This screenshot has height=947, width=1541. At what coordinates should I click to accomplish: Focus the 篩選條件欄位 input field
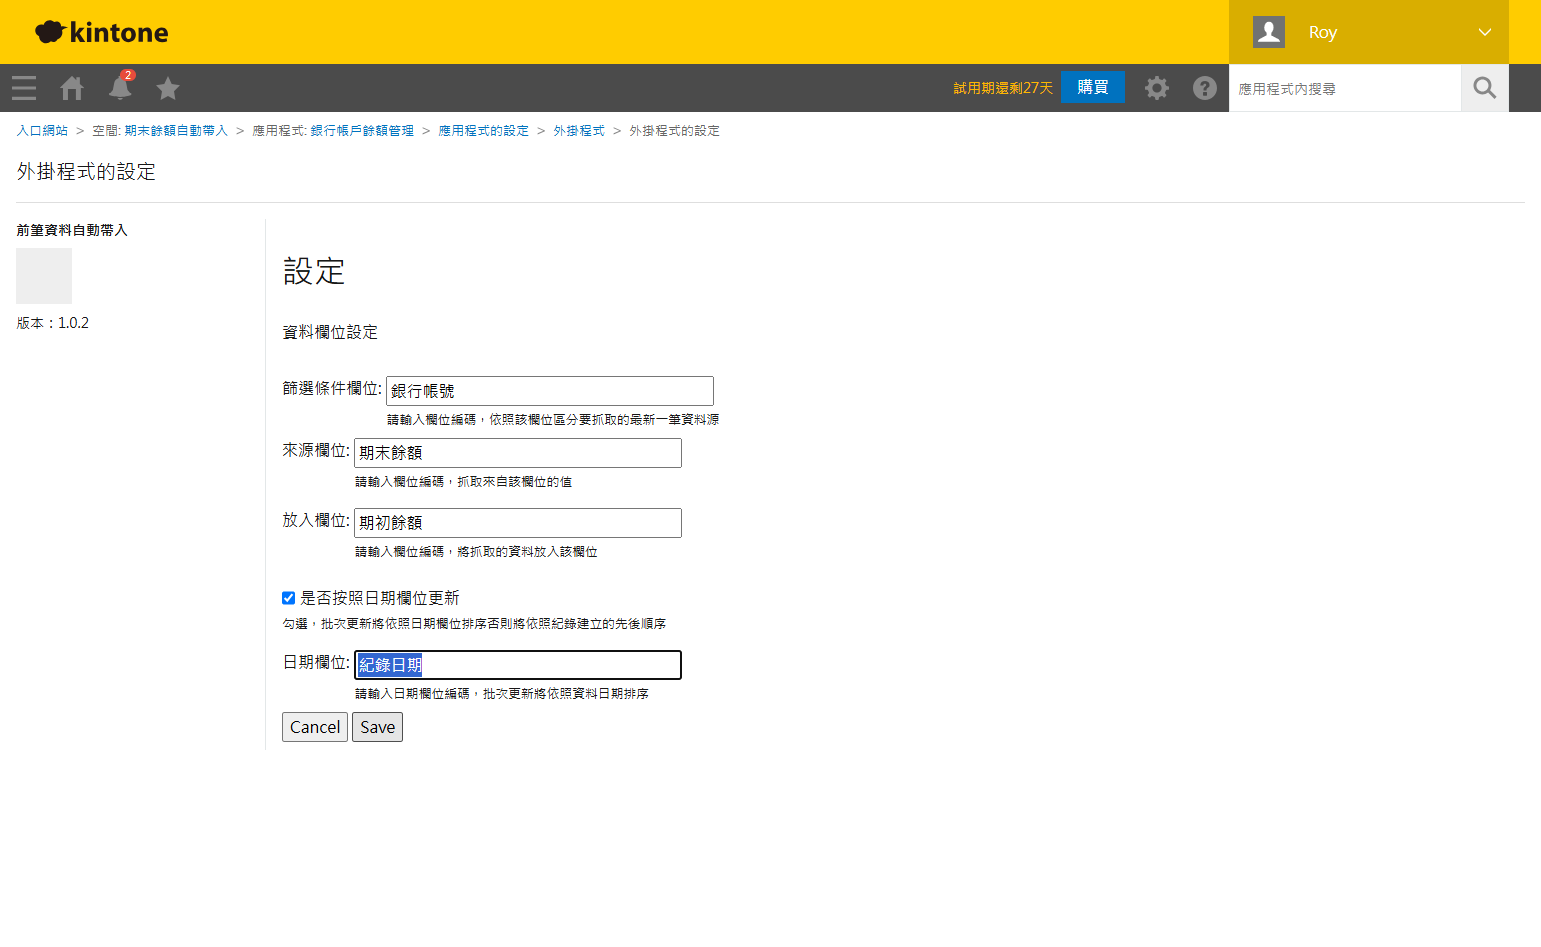click(550, 391)
